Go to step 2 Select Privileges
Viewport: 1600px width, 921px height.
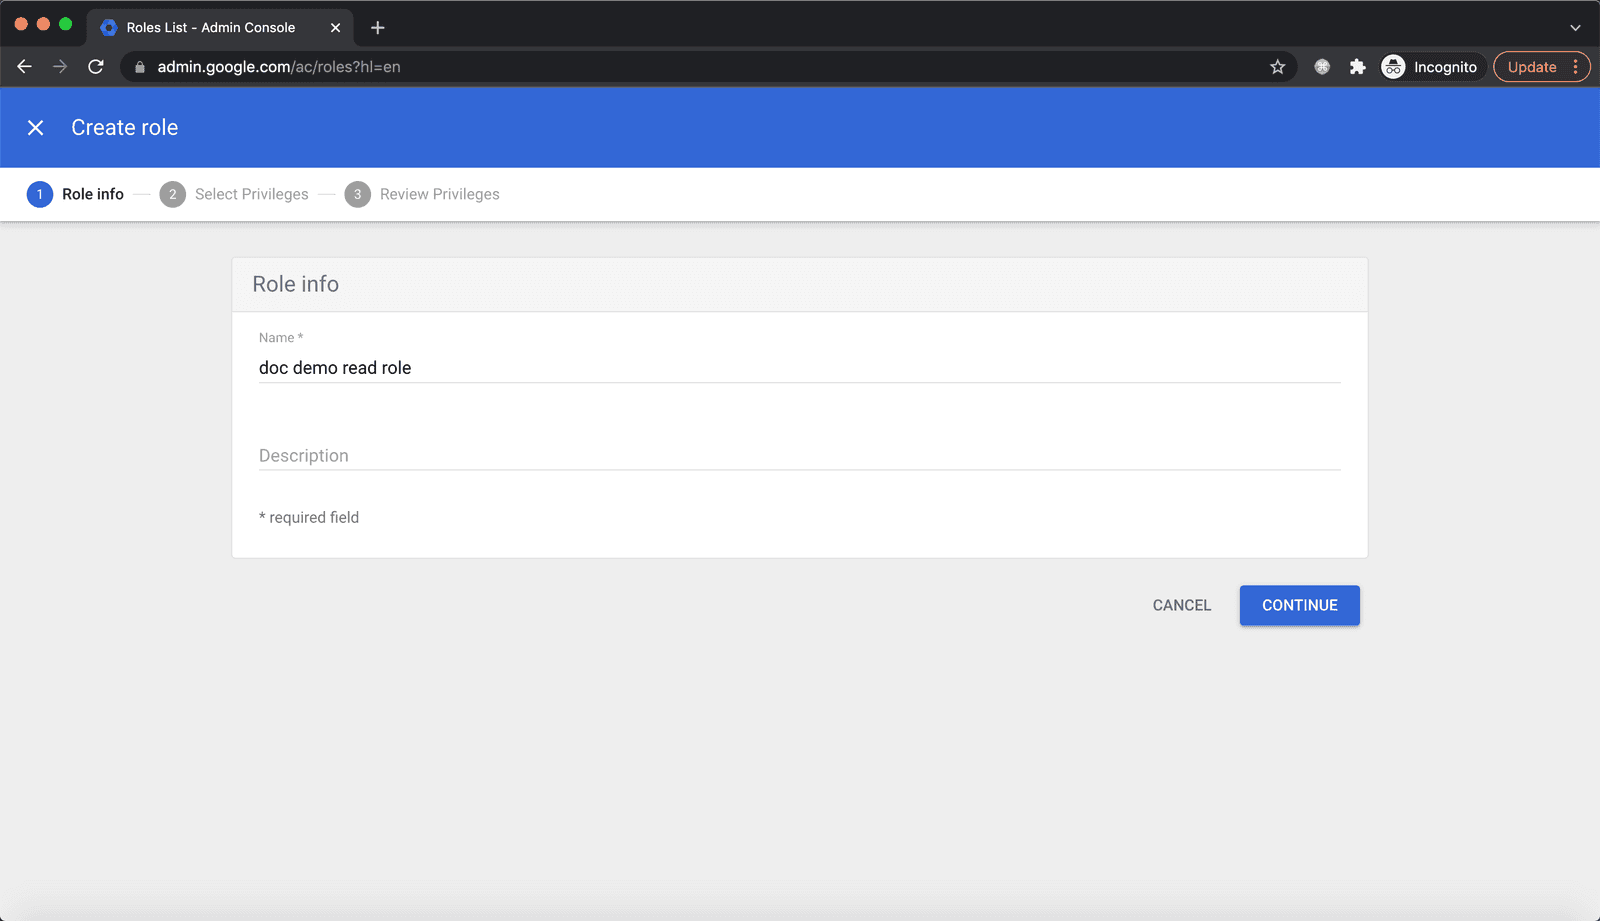(x=234, y=194)
